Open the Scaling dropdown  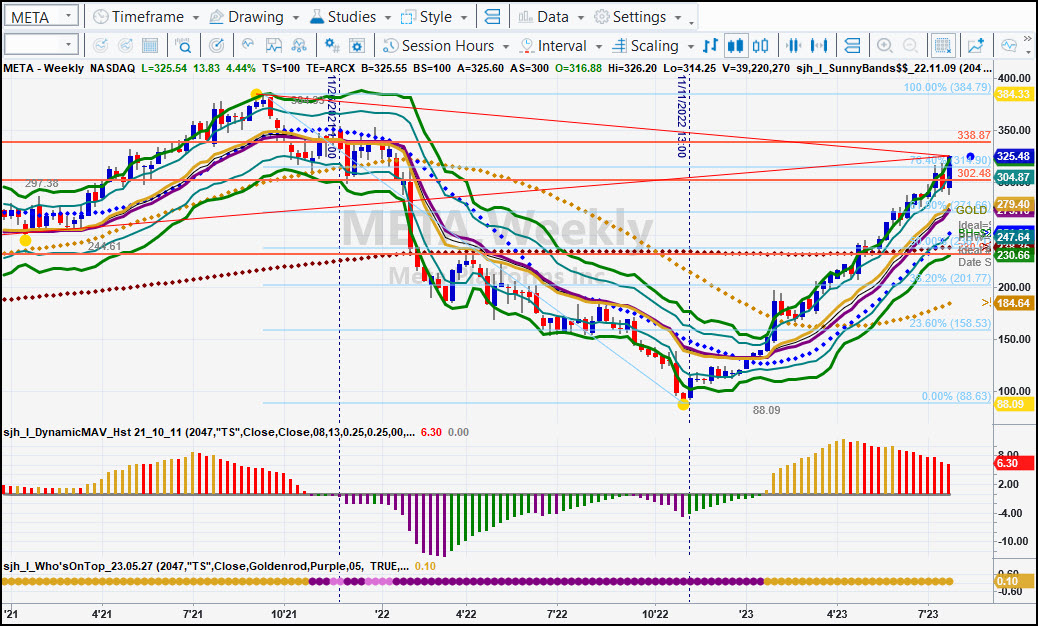pyautogui.click(x=653, y=46)
